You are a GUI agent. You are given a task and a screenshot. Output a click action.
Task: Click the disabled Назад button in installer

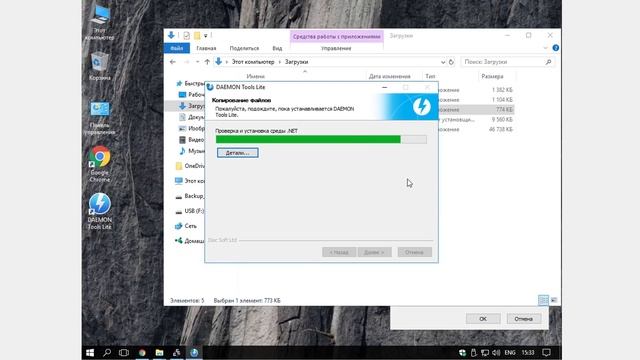tap(339, 252)
